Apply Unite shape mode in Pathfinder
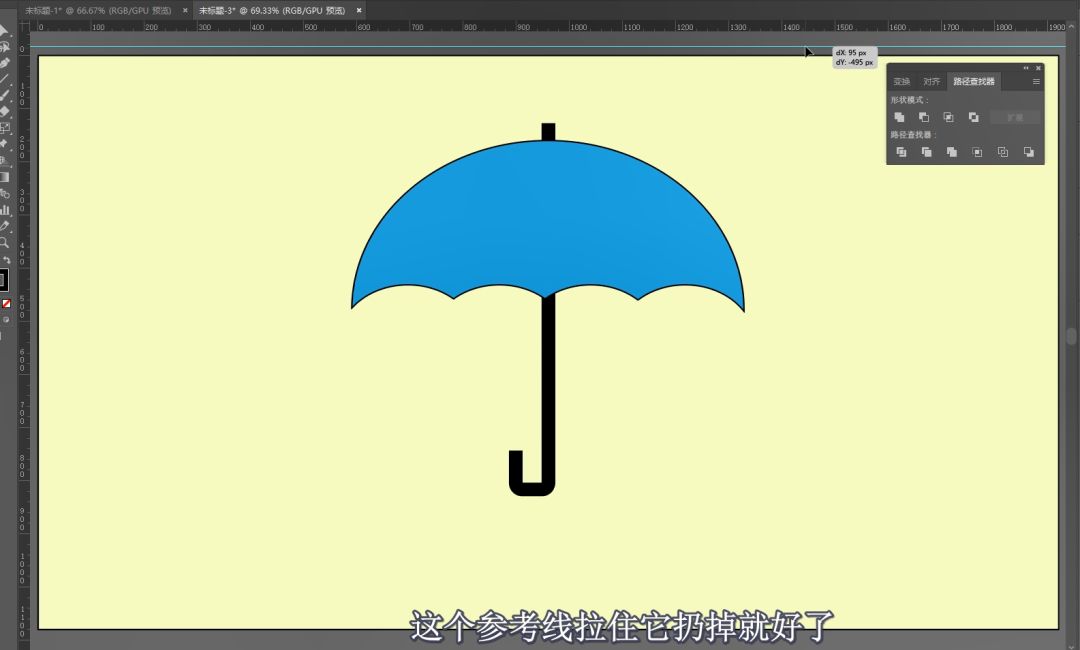The image size is (1080, 650). click(x=899, y=118)
